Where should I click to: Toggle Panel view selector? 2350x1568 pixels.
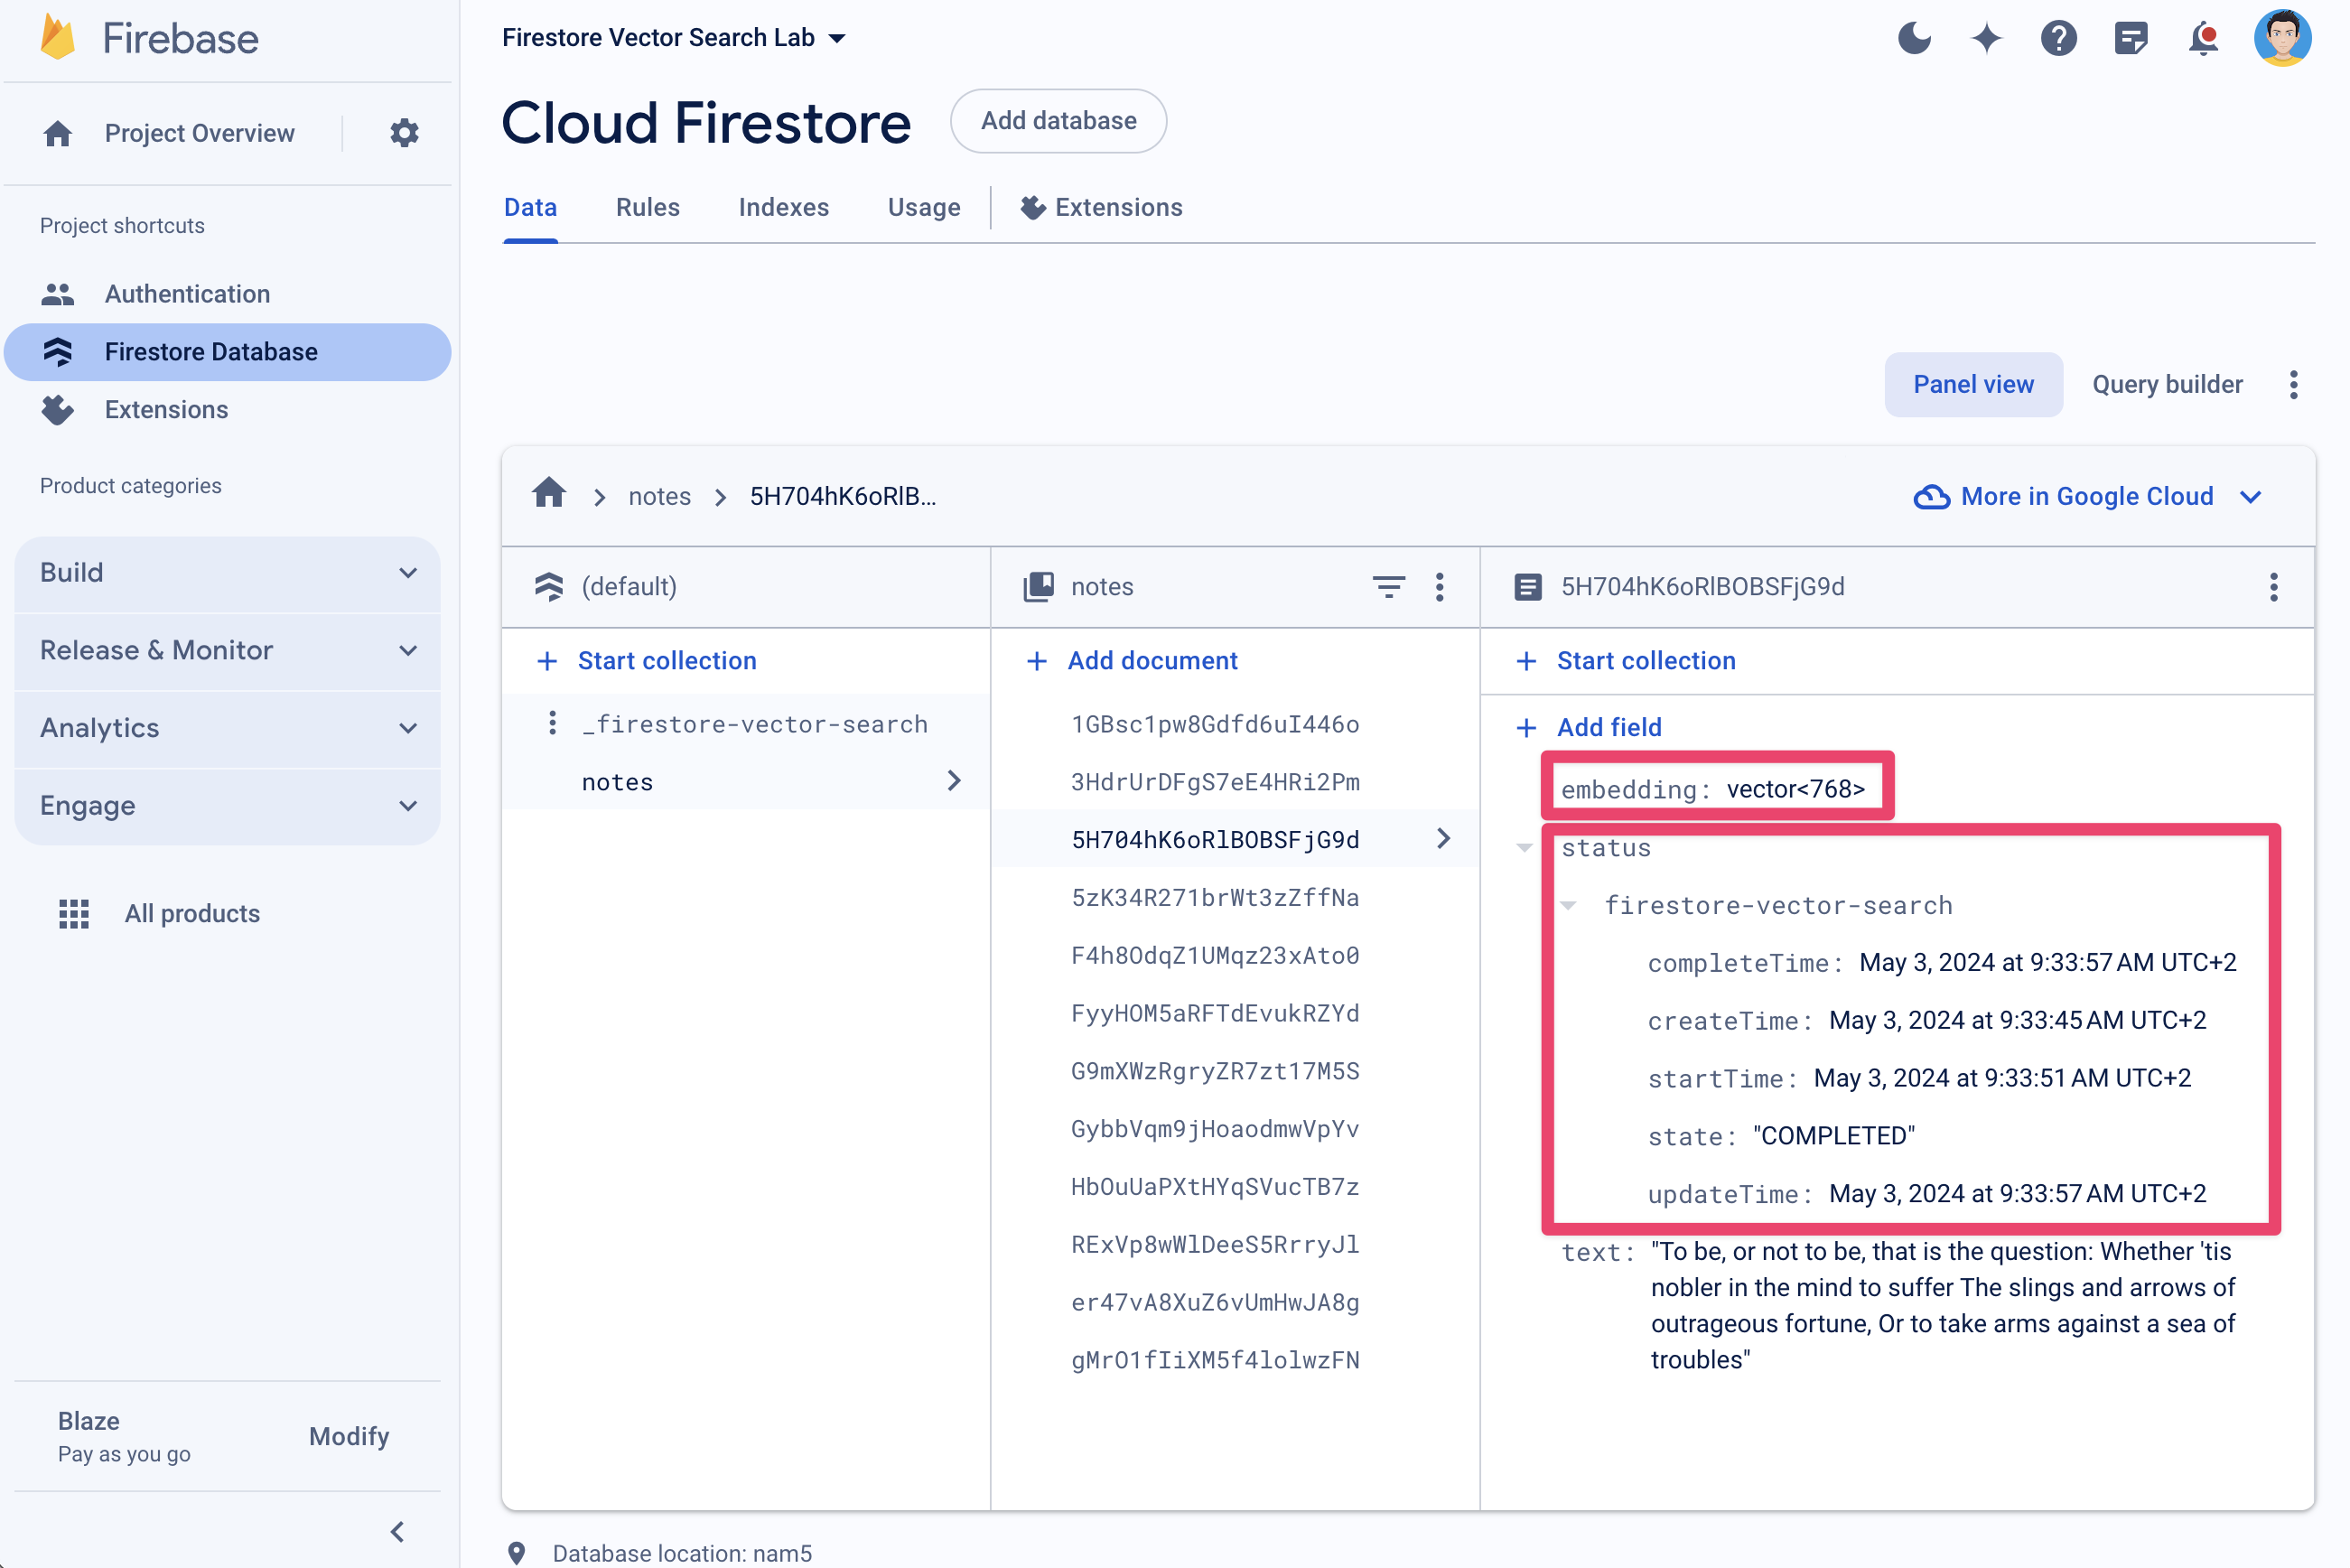click(1973, 383)
